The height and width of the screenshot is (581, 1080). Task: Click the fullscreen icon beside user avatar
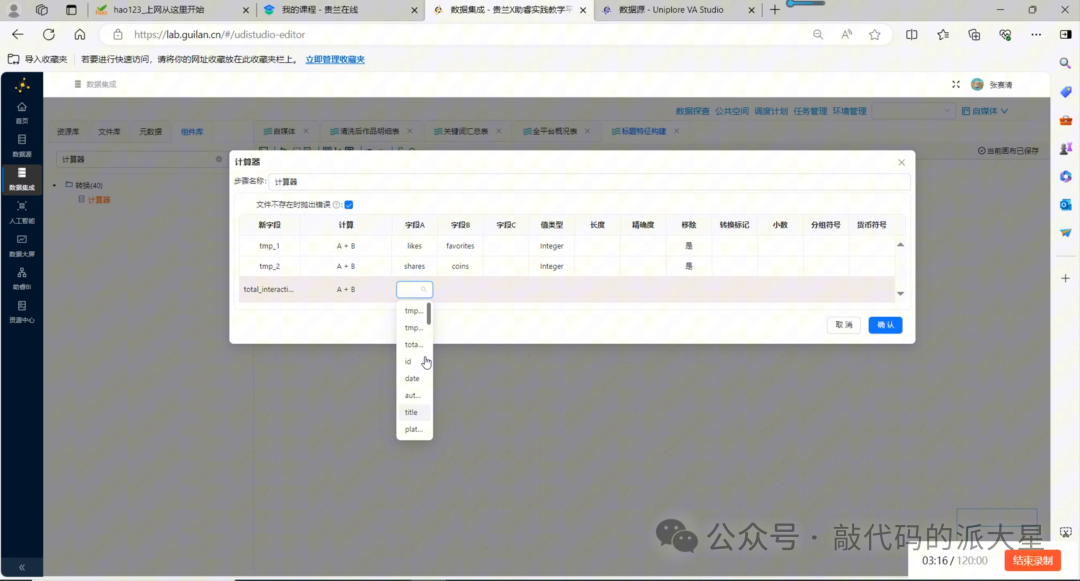tap(956, 84)
